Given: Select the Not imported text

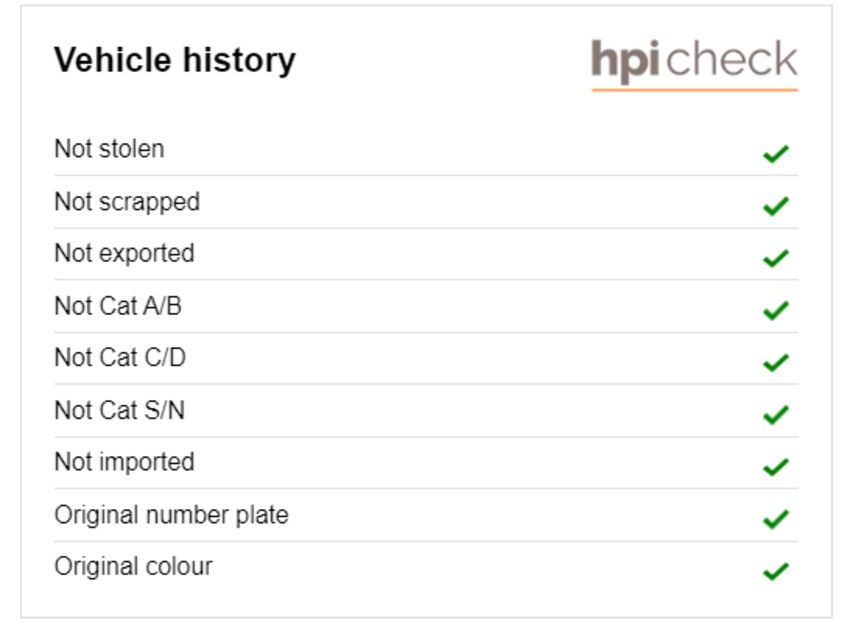Looking at the screenshot, I should pyautogui.click(x=125, y=462).
